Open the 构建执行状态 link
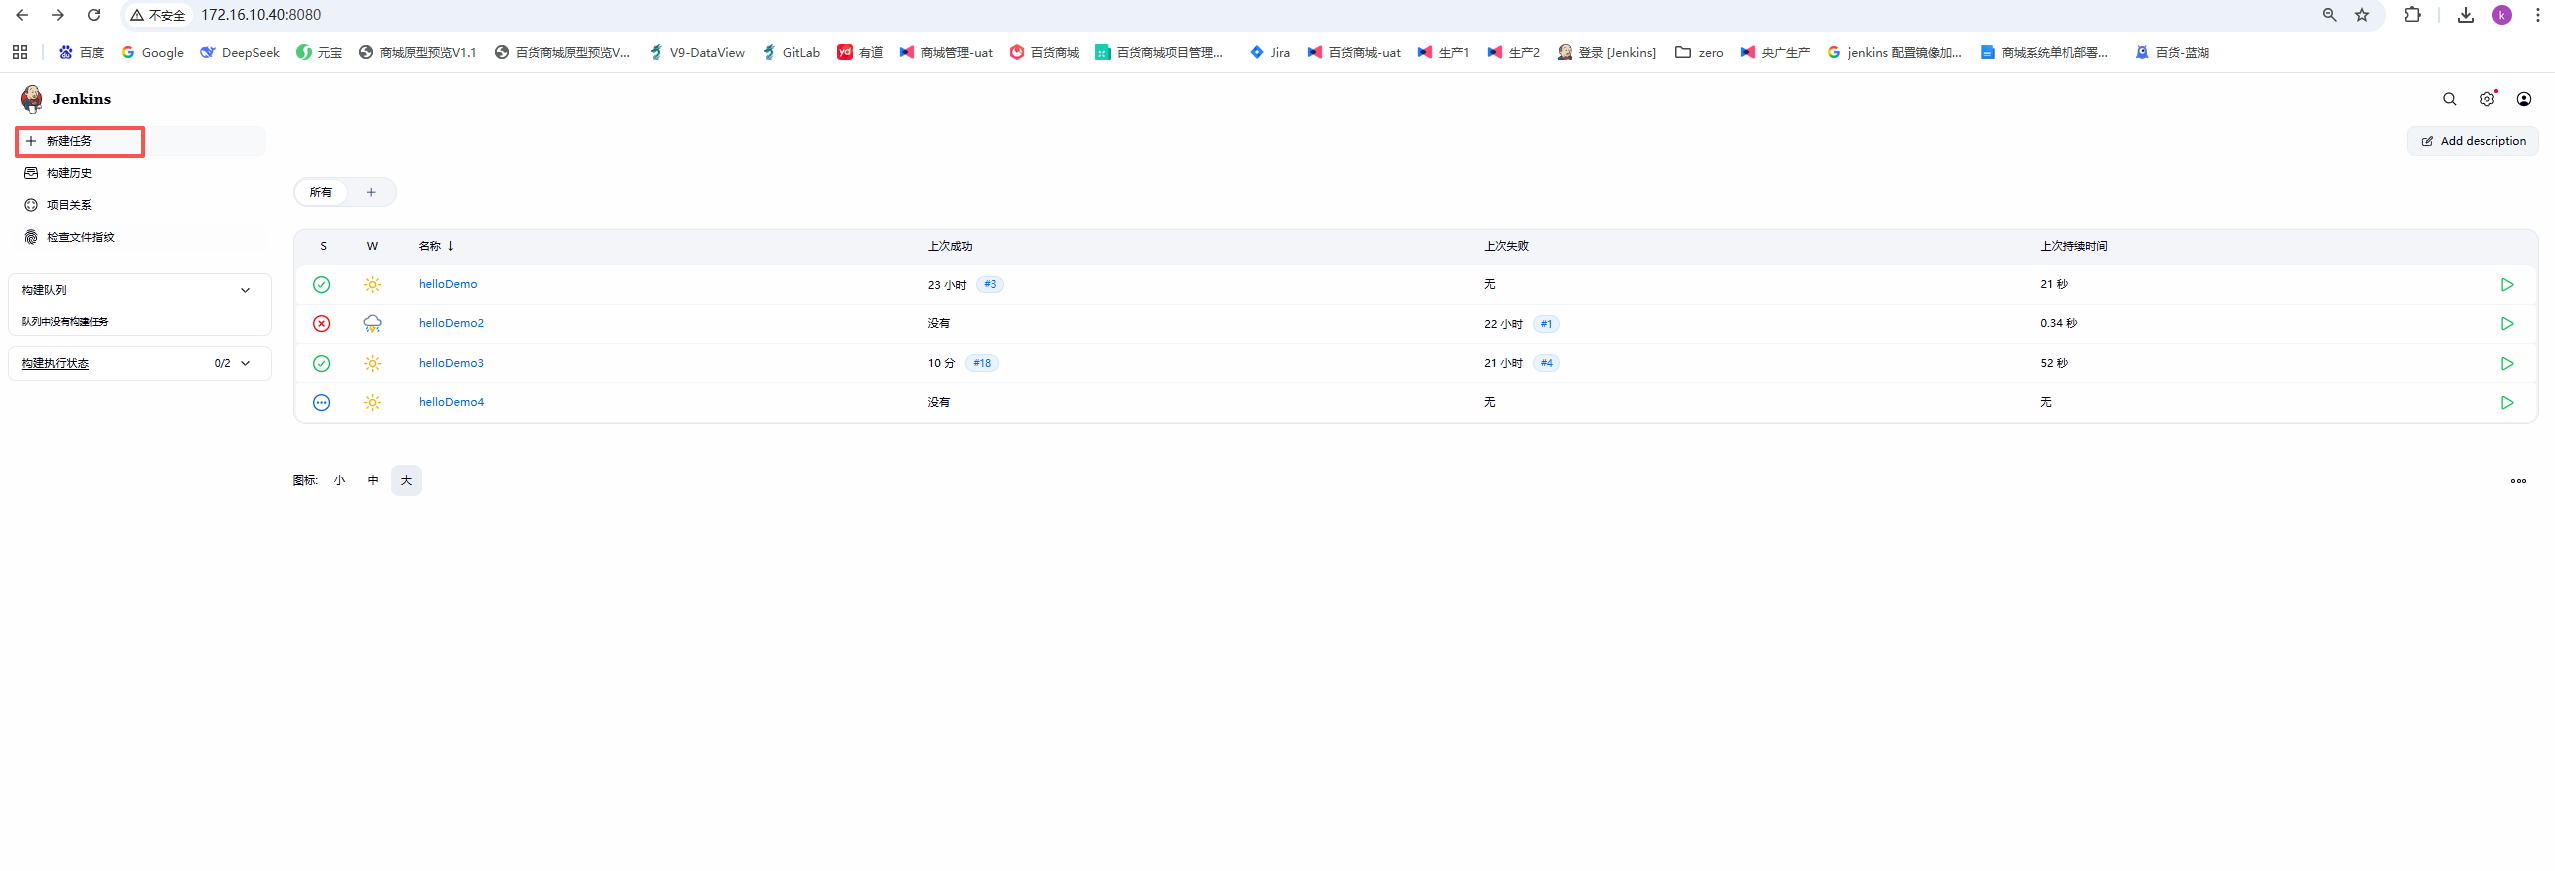Screen dimensions: 2555x871 click(x=55, y=363)
